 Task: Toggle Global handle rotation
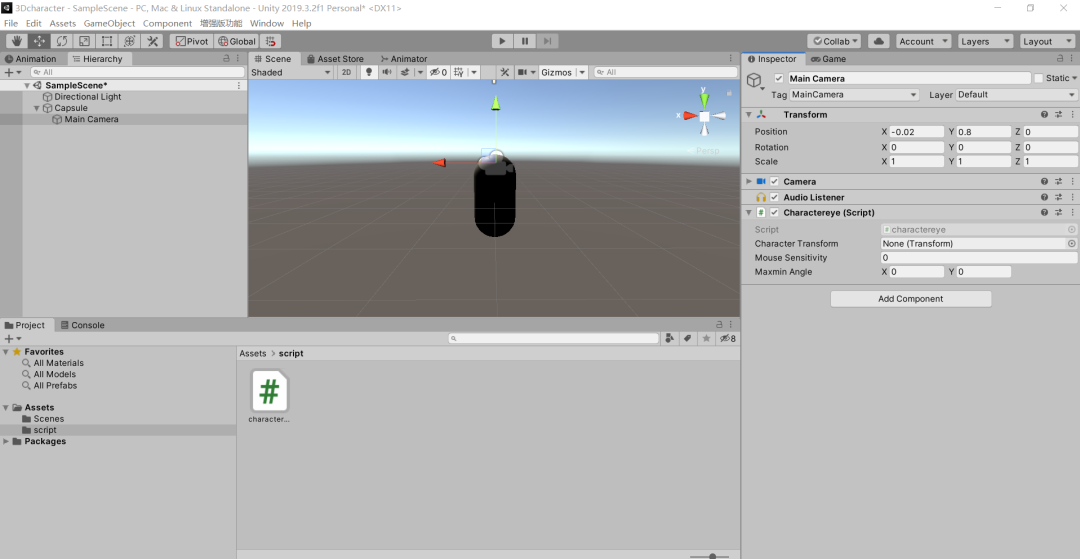pyautogui.click(x=236, y=41)
